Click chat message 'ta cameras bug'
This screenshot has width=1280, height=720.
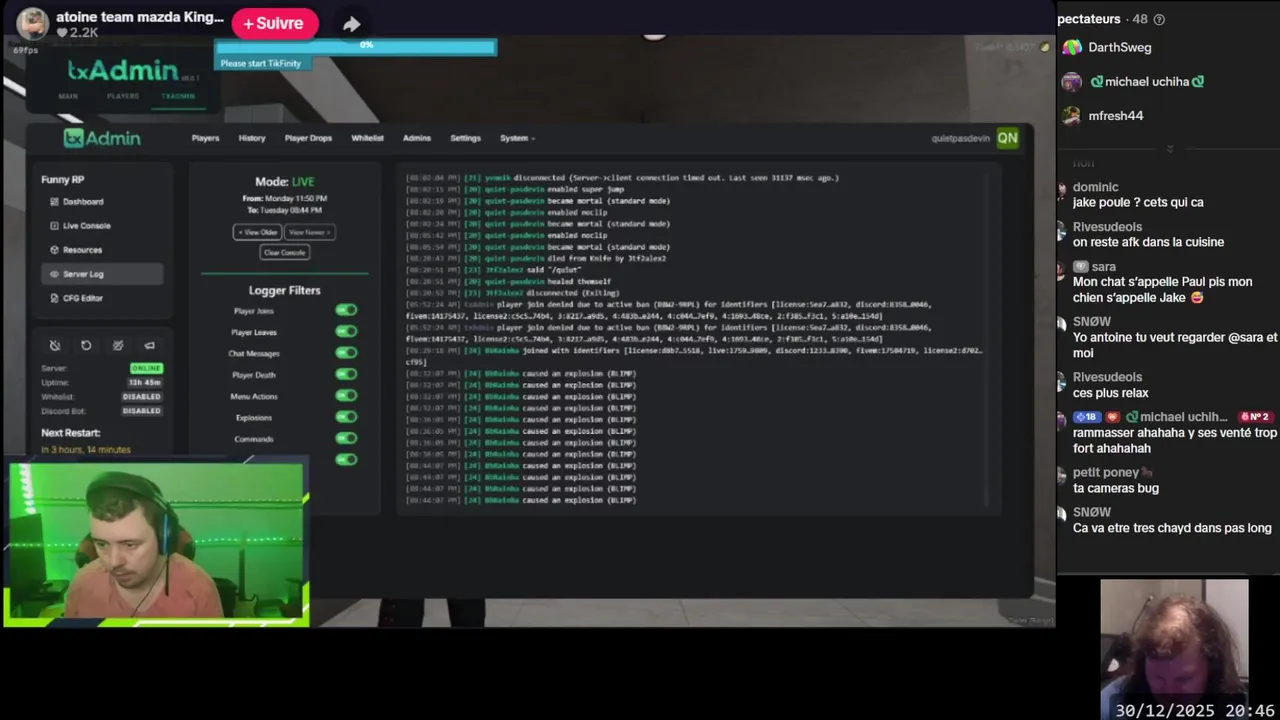1116,488
